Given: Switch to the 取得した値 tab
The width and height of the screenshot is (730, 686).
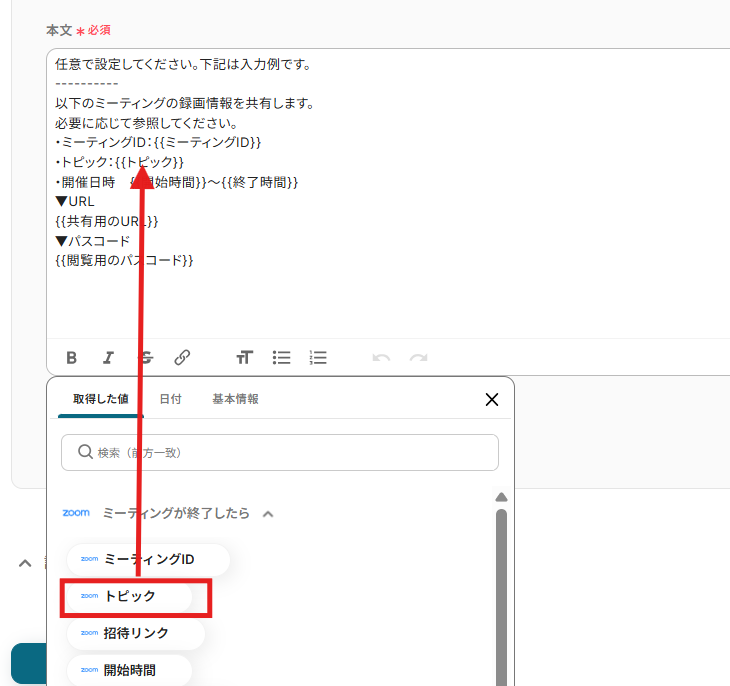Looking at the screenshot, I should [x=100, y=399].
